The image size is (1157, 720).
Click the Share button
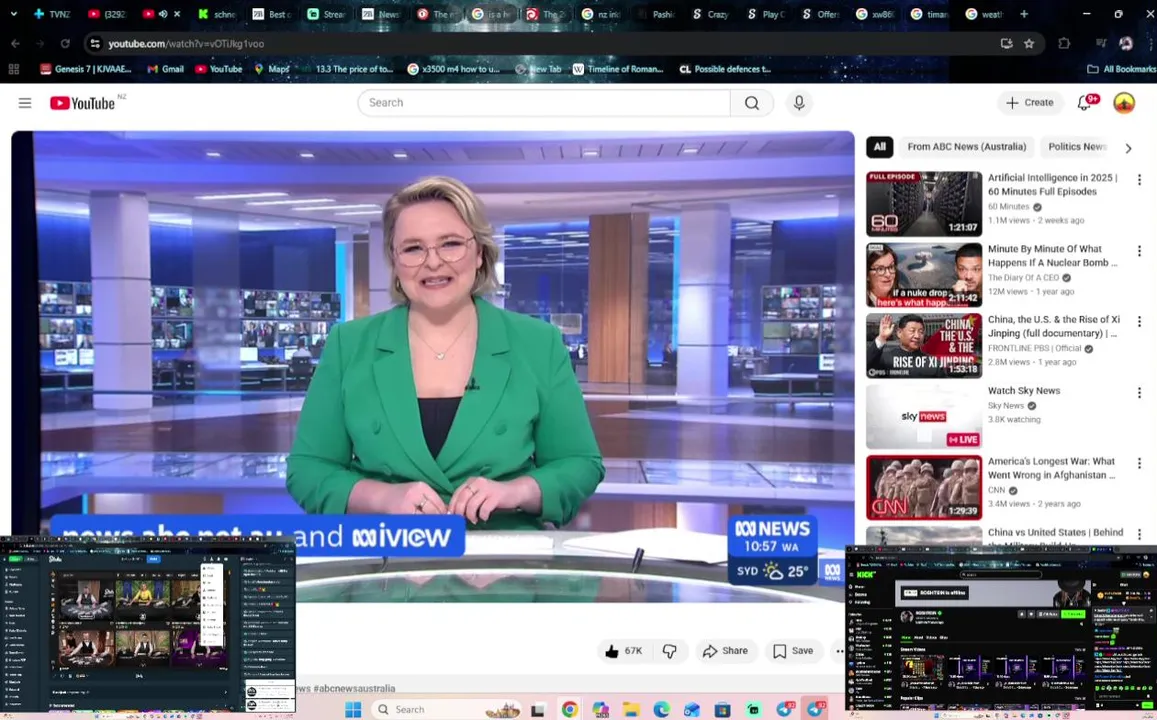coord(725,651)
